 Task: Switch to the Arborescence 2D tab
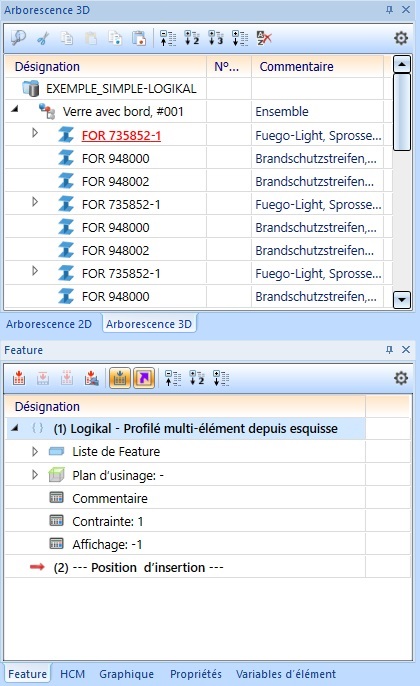click(x=49, y=324)
